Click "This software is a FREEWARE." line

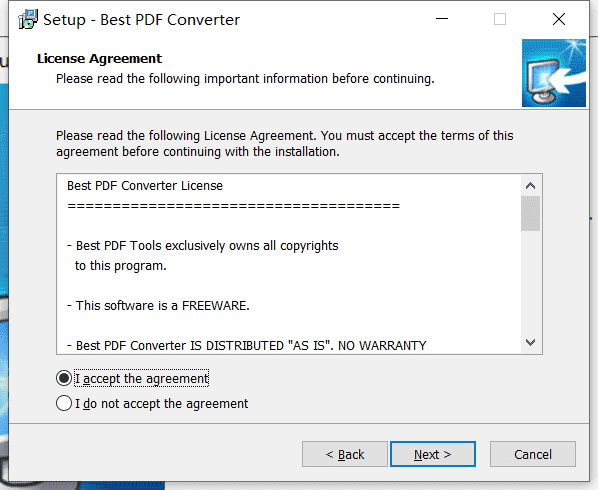158,306
